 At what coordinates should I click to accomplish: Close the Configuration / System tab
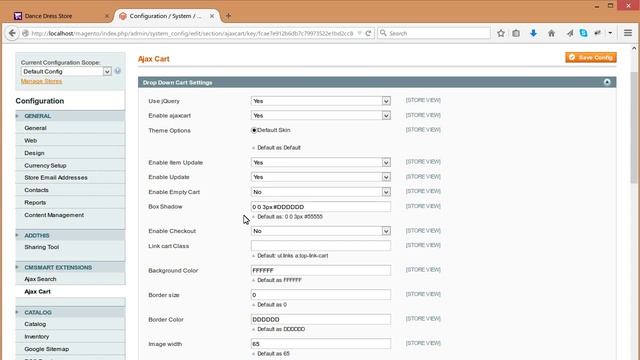pos(212,16)
